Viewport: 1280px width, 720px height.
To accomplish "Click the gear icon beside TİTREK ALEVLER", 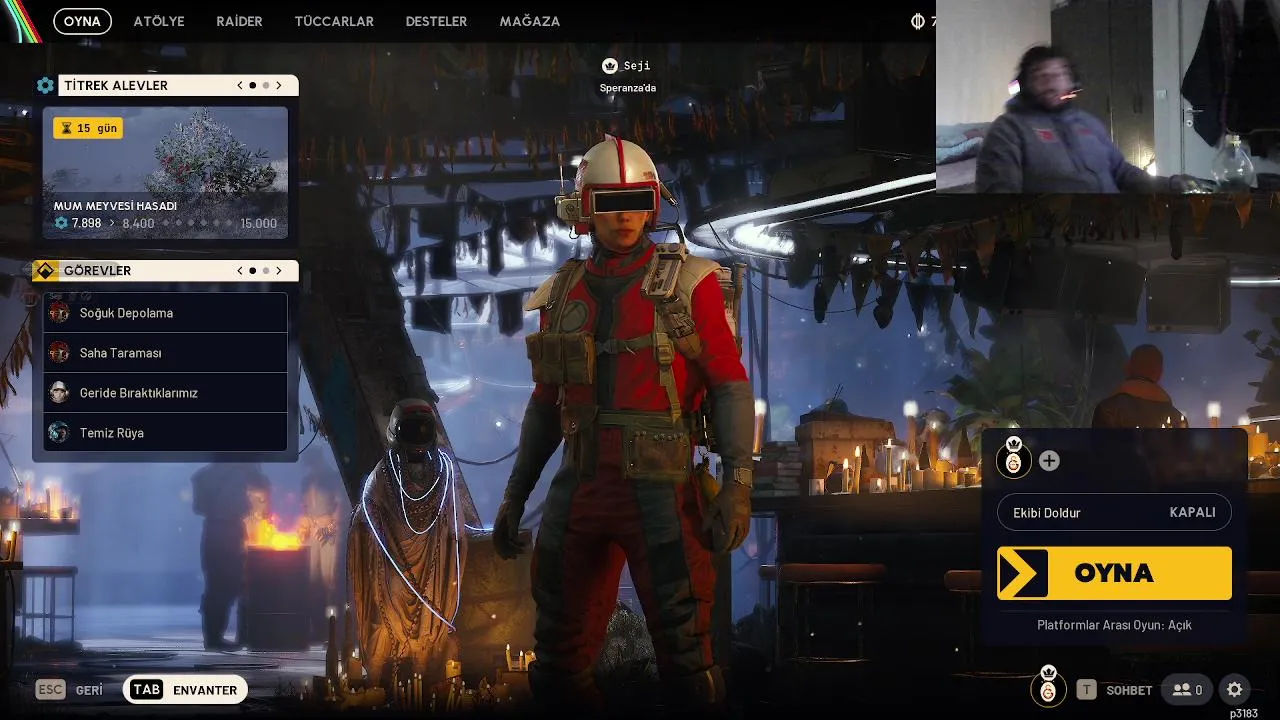I will (x=45, y=86).
